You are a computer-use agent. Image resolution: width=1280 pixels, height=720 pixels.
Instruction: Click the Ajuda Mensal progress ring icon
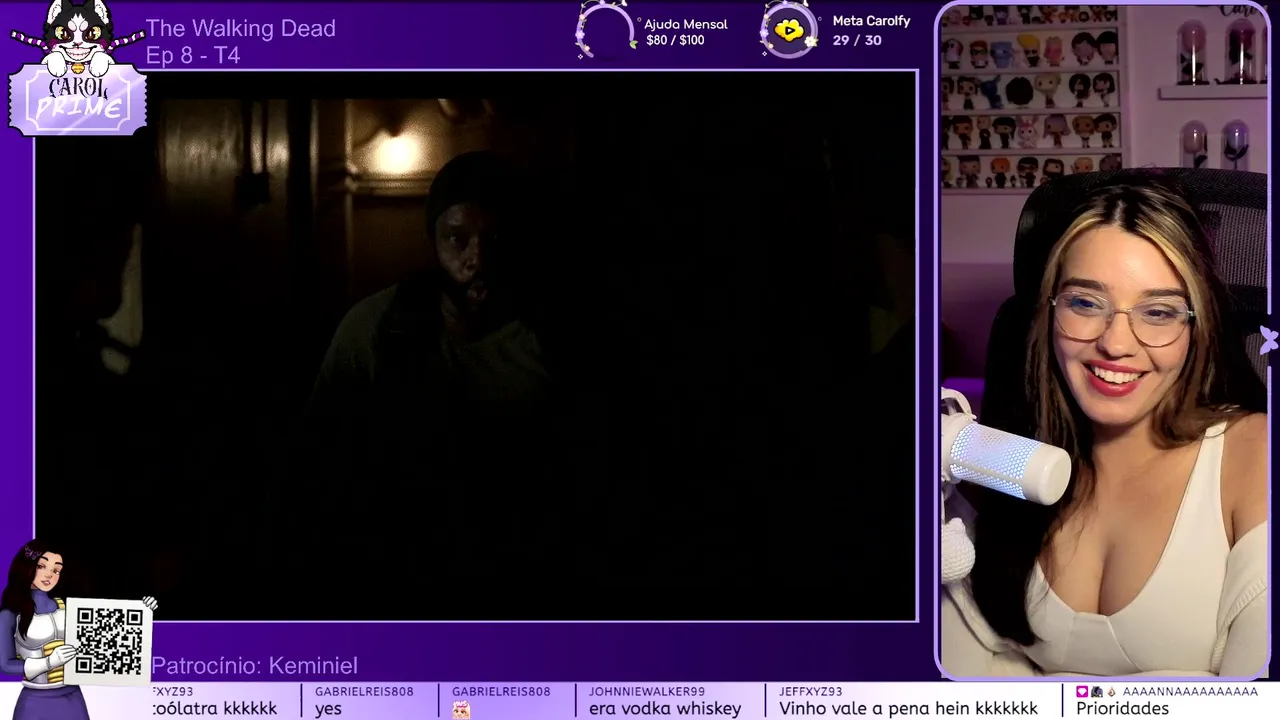click(605, 30)
